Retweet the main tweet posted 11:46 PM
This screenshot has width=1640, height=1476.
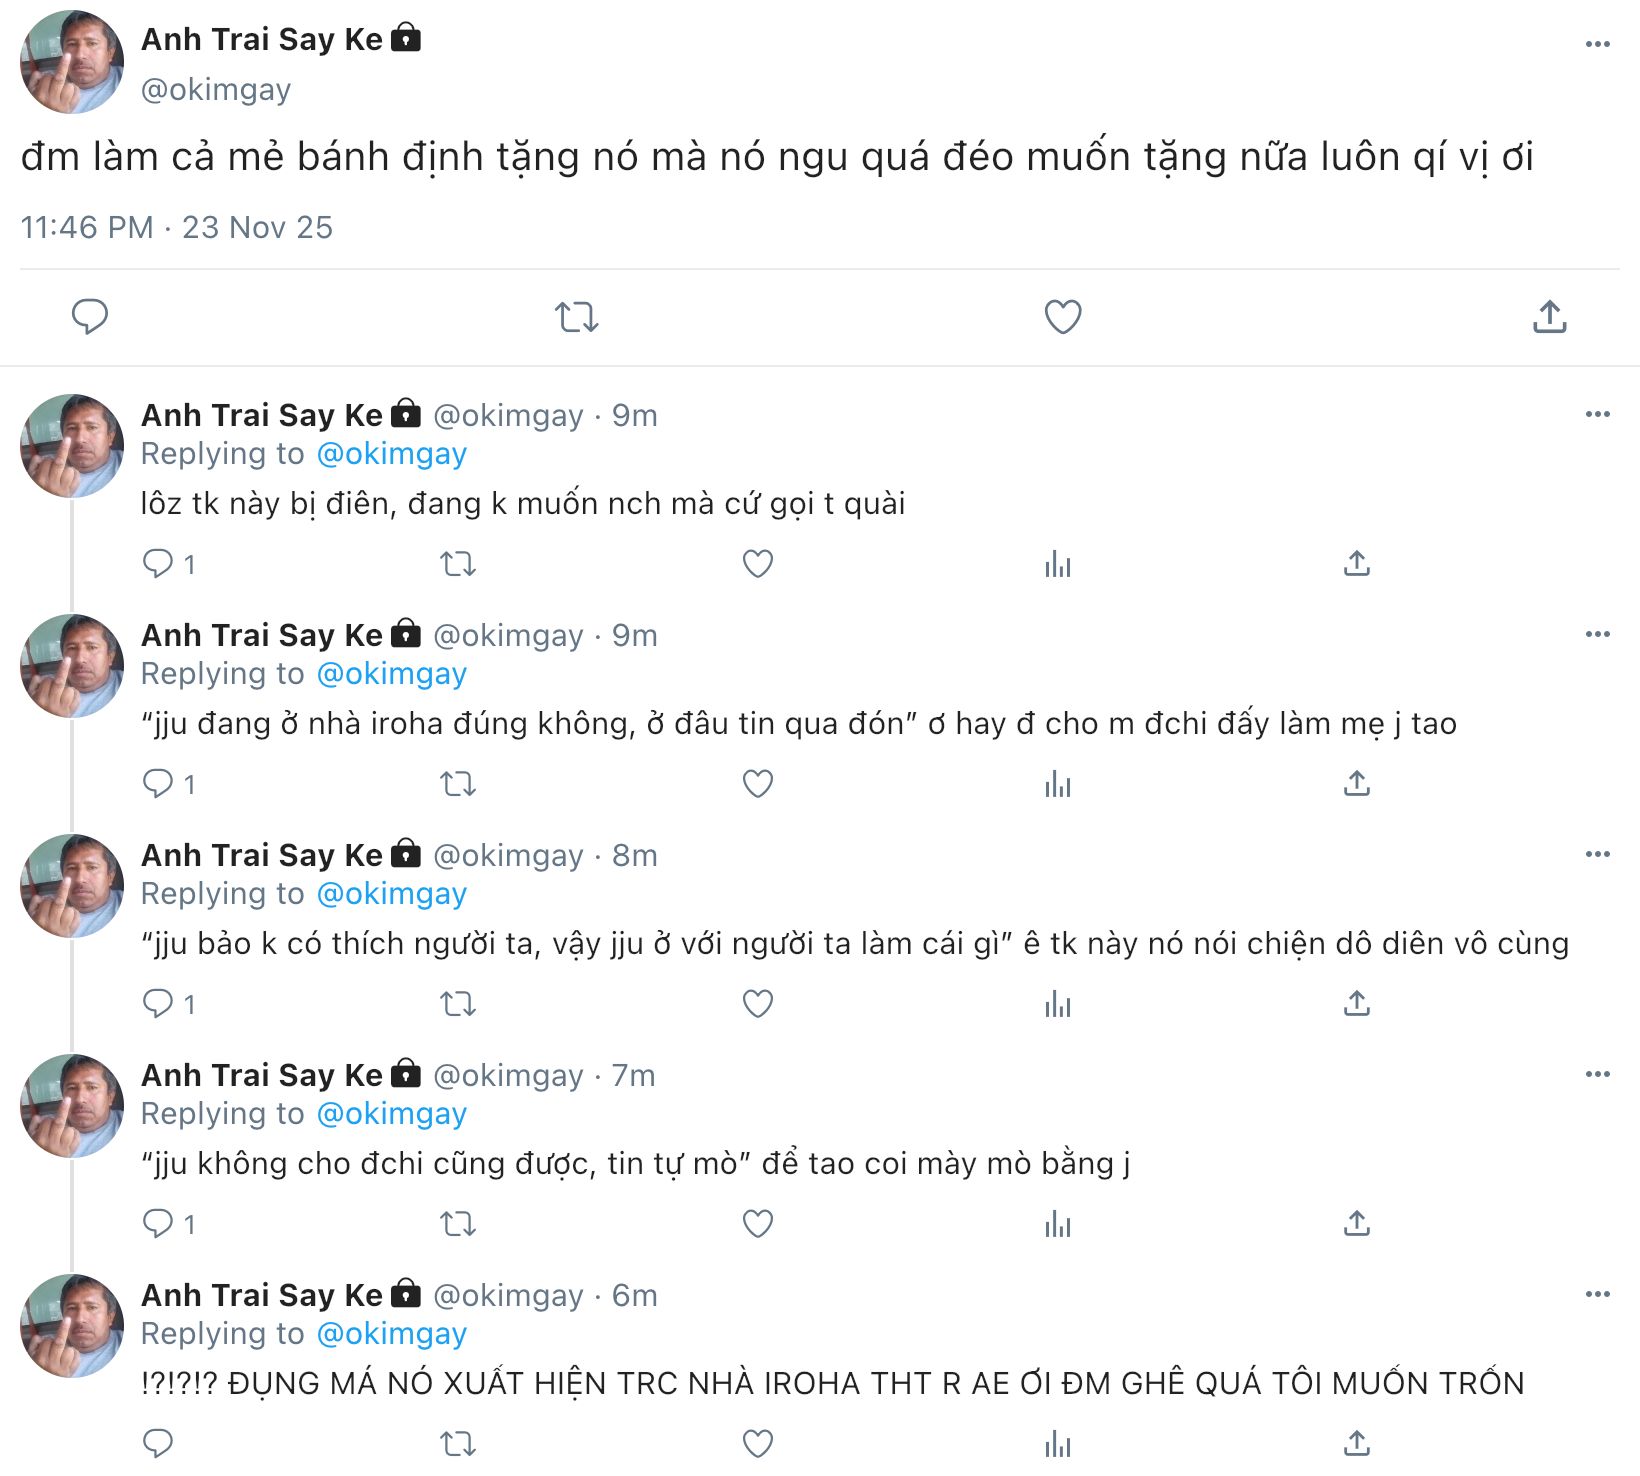[x=576, y=317]
